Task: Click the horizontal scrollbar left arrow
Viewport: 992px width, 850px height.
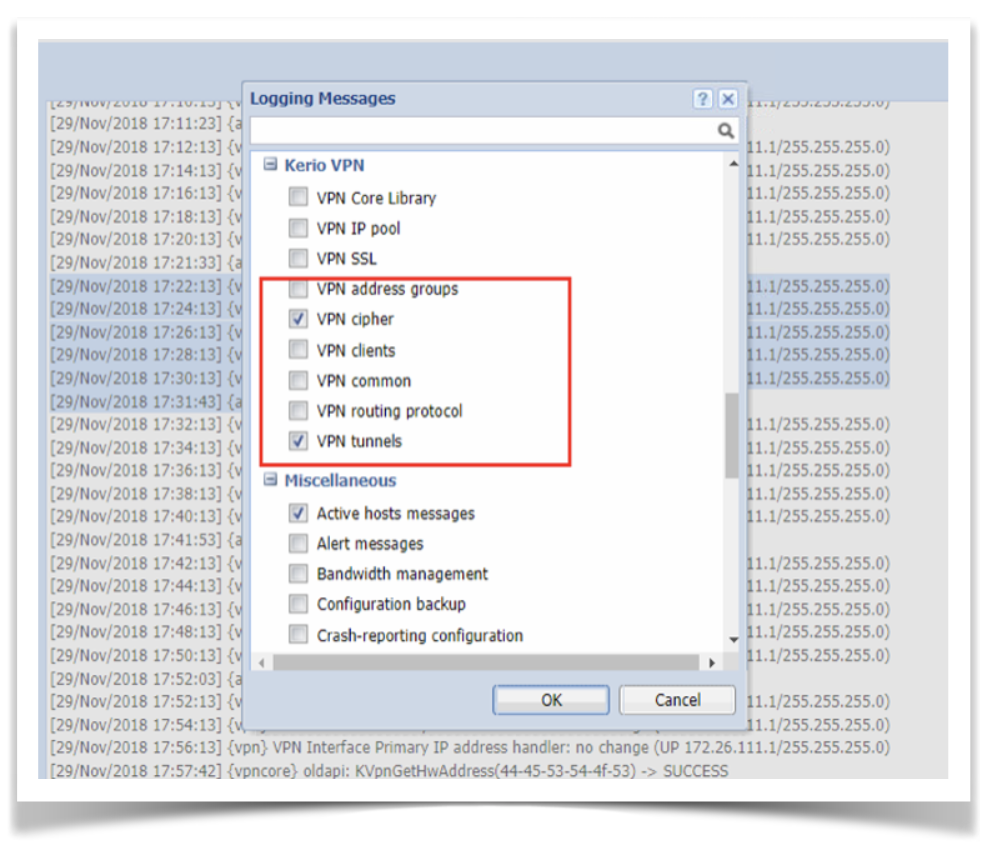Action: point(262,663)
